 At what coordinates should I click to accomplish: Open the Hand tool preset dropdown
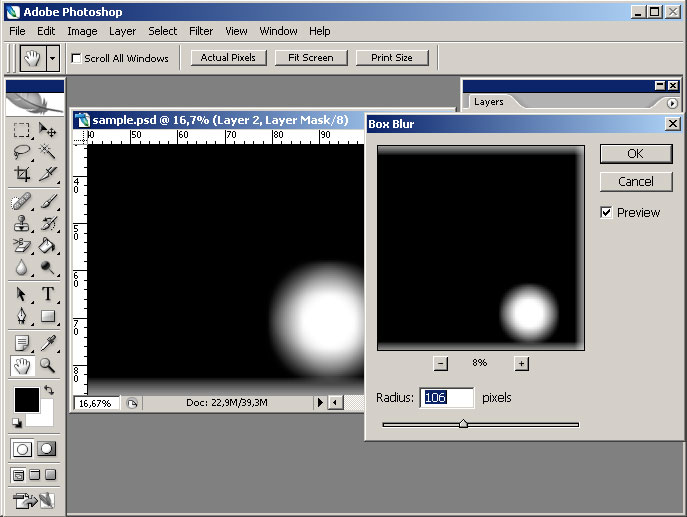pos(52,58)
